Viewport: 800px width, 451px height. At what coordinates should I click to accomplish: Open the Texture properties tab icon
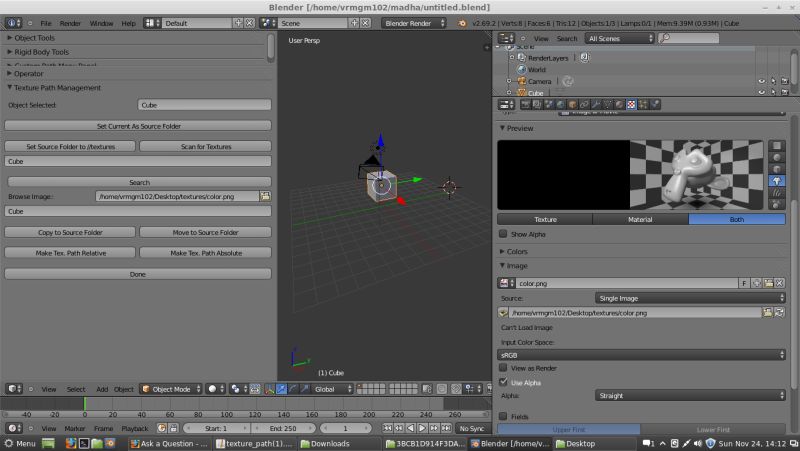tap(632, 105)
